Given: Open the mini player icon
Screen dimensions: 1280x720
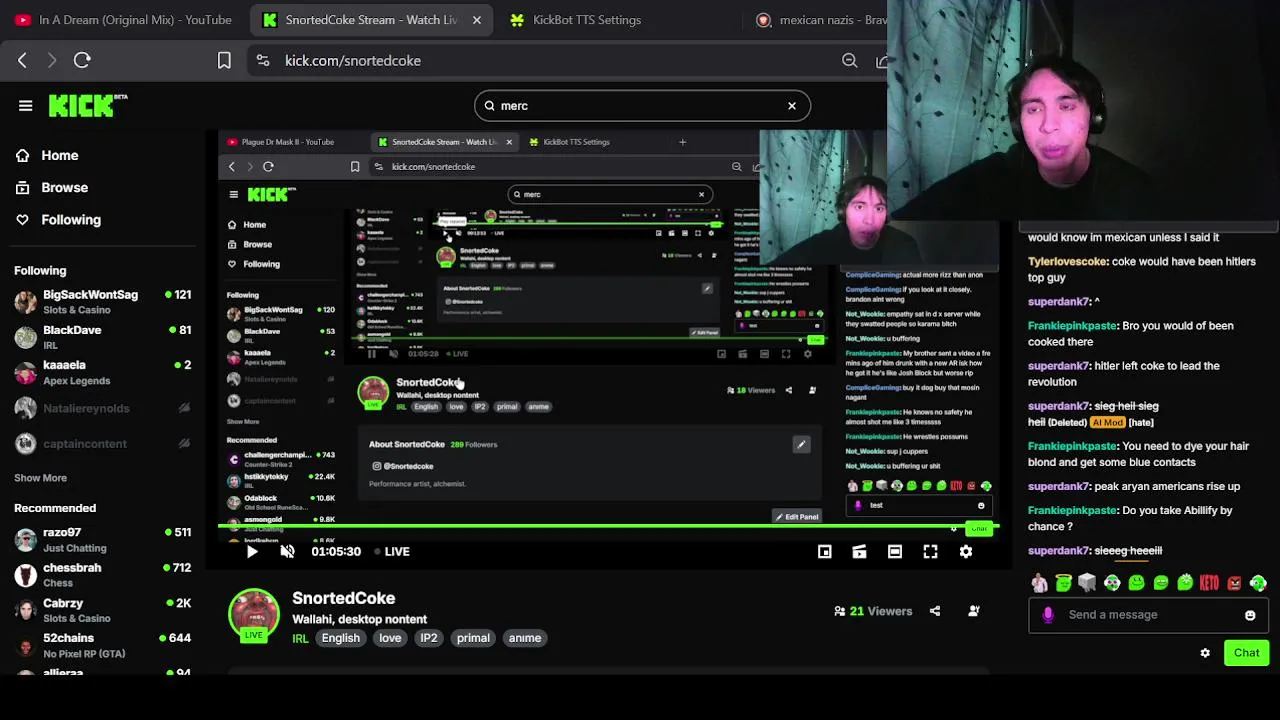Looking at the screenshot, I should pos(824,551).
